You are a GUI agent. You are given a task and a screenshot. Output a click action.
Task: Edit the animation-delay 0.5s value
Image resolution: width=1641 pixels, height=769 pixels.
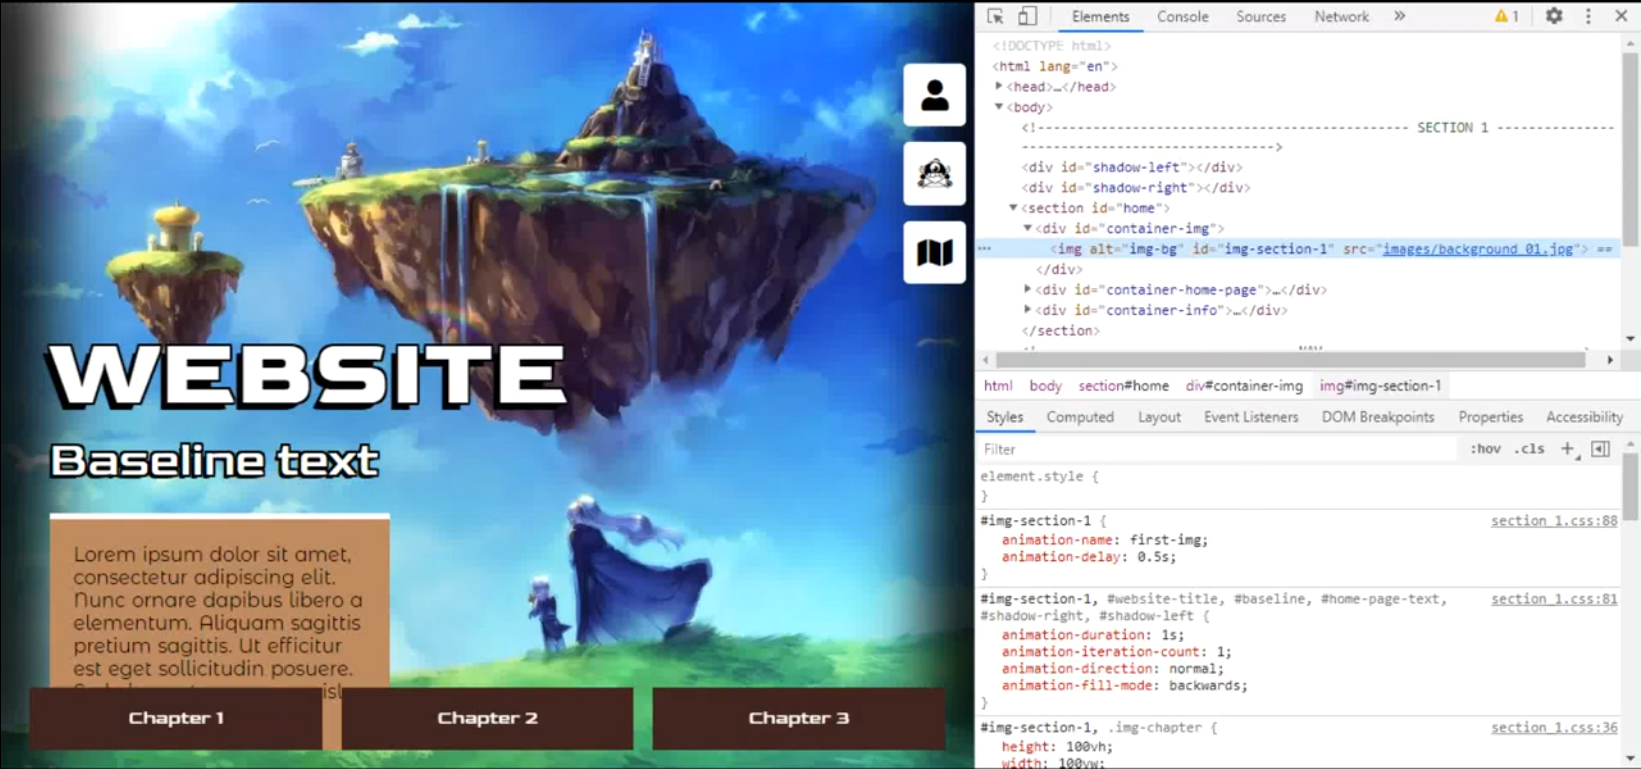[x=1156, y=557]
